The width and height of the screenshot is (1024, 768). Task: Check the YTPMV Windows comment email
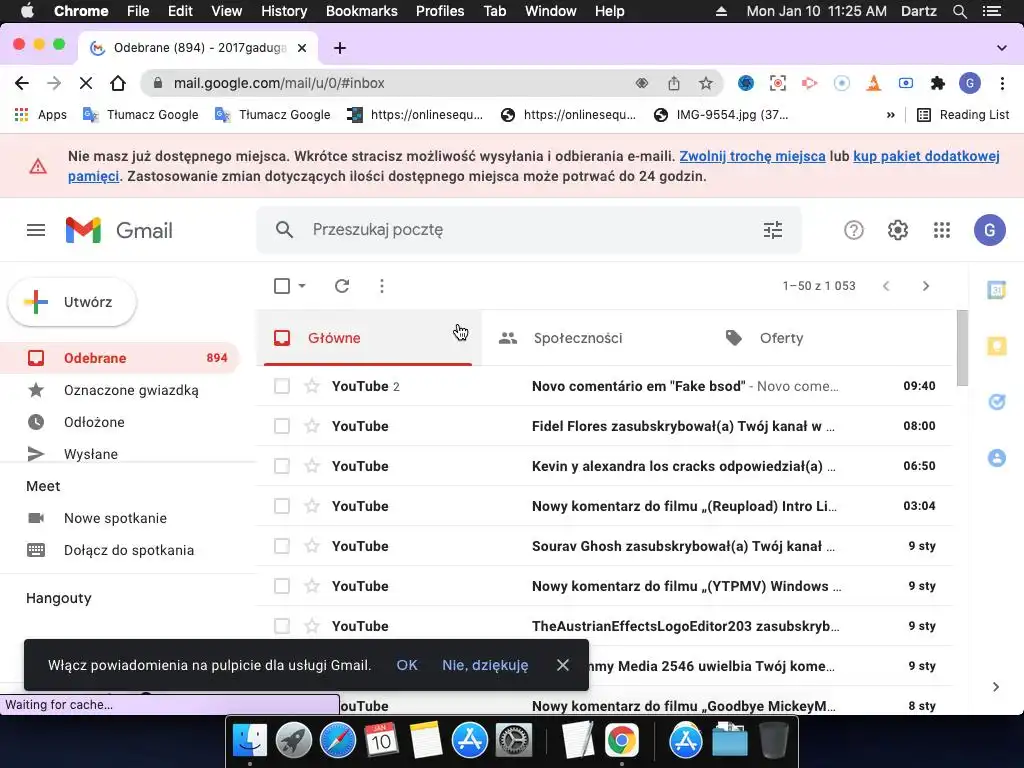coord(282,586)
